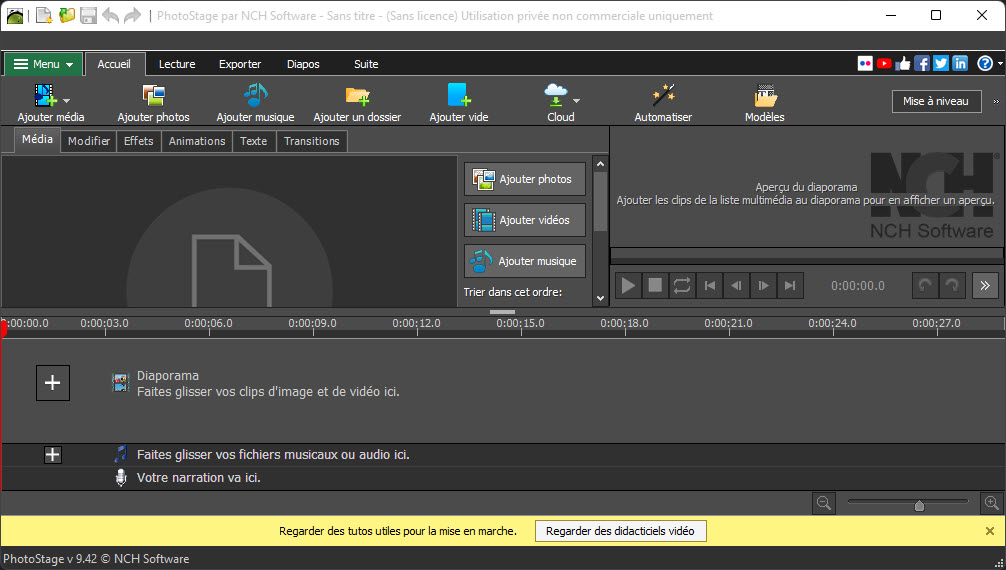Click Regarder des didacticiels vidéo button
Viewport: 1006px width, 570px height.
tap(620, 531)
